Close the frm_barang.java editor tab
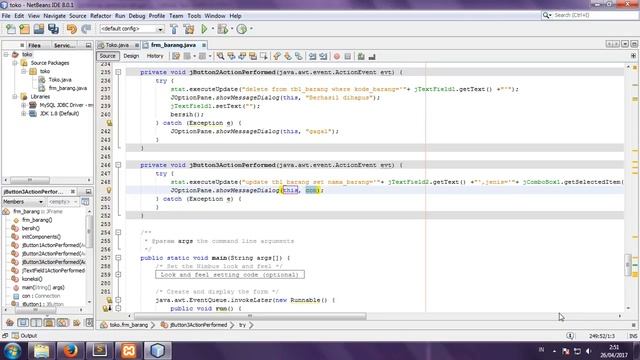This screenshot has width=640, height=360. tap(204, 45)
